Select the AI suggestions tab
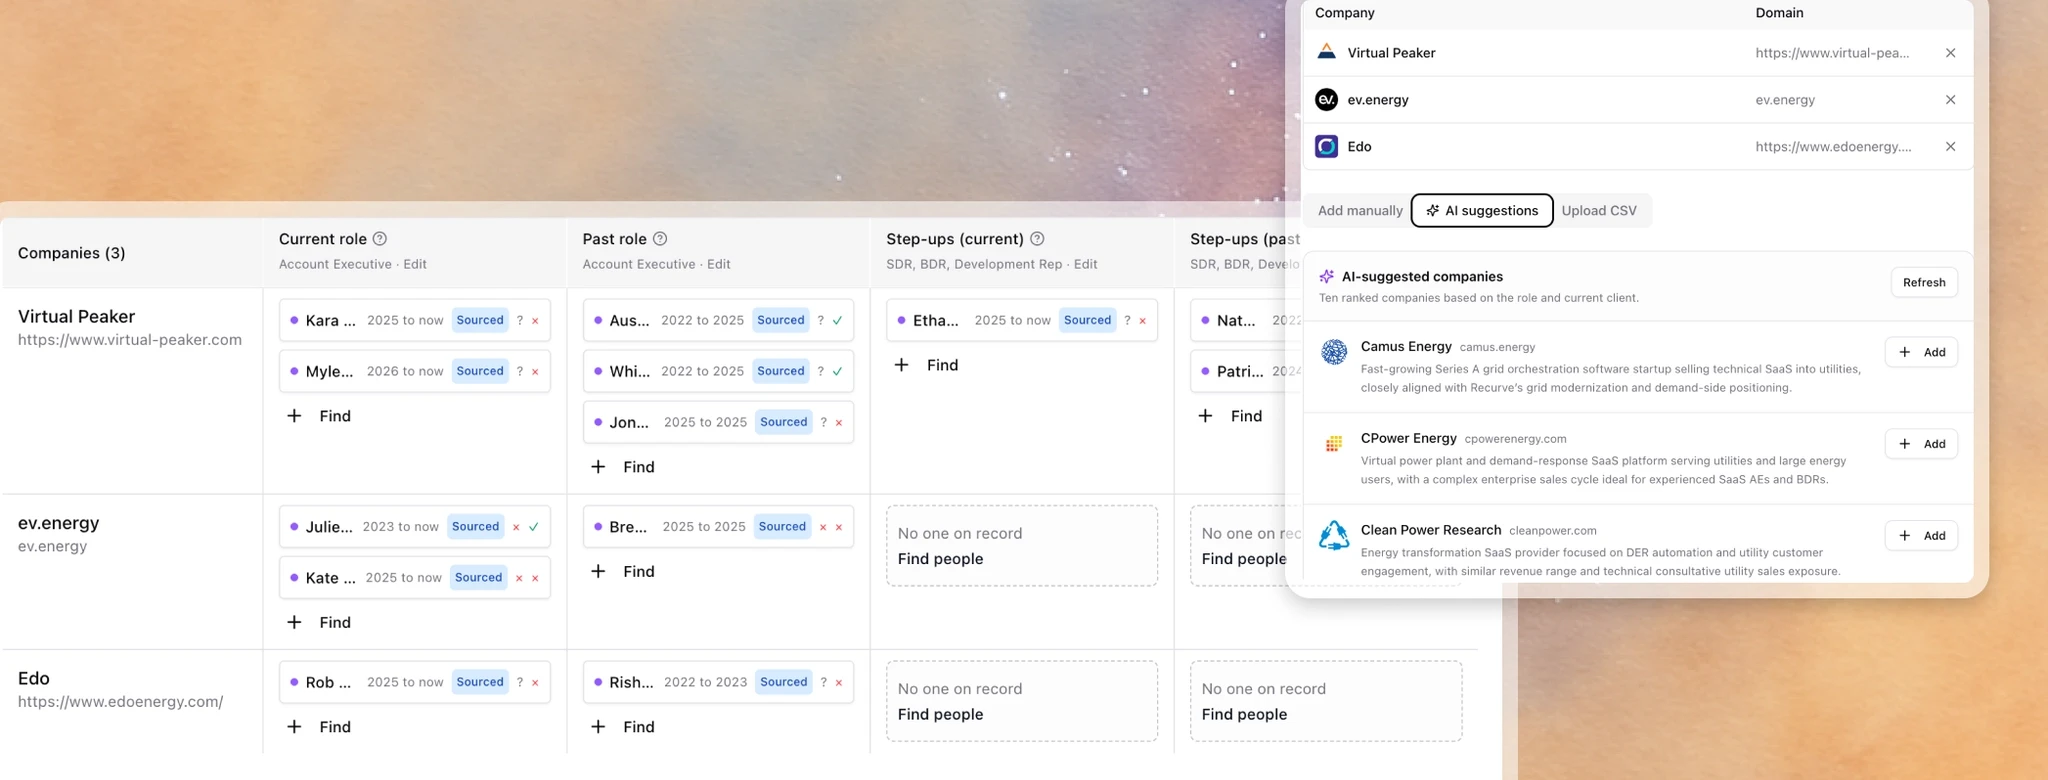This screenshot has width=2048, height=780. coord(1482,211)
